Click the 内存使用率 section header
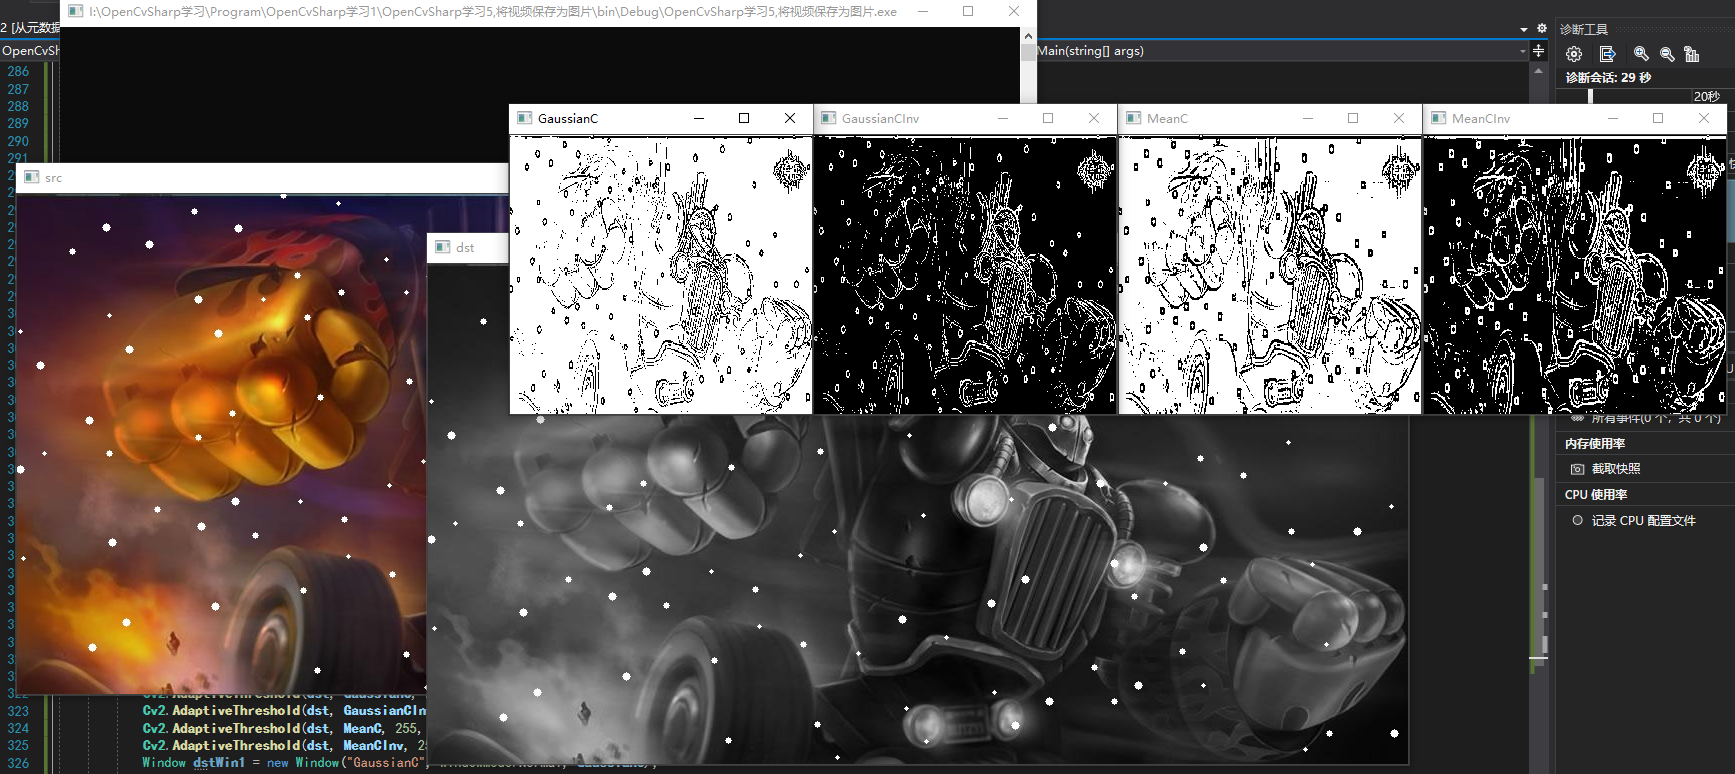This screenshot has height=774, width=1735. tap(1595, 443)
